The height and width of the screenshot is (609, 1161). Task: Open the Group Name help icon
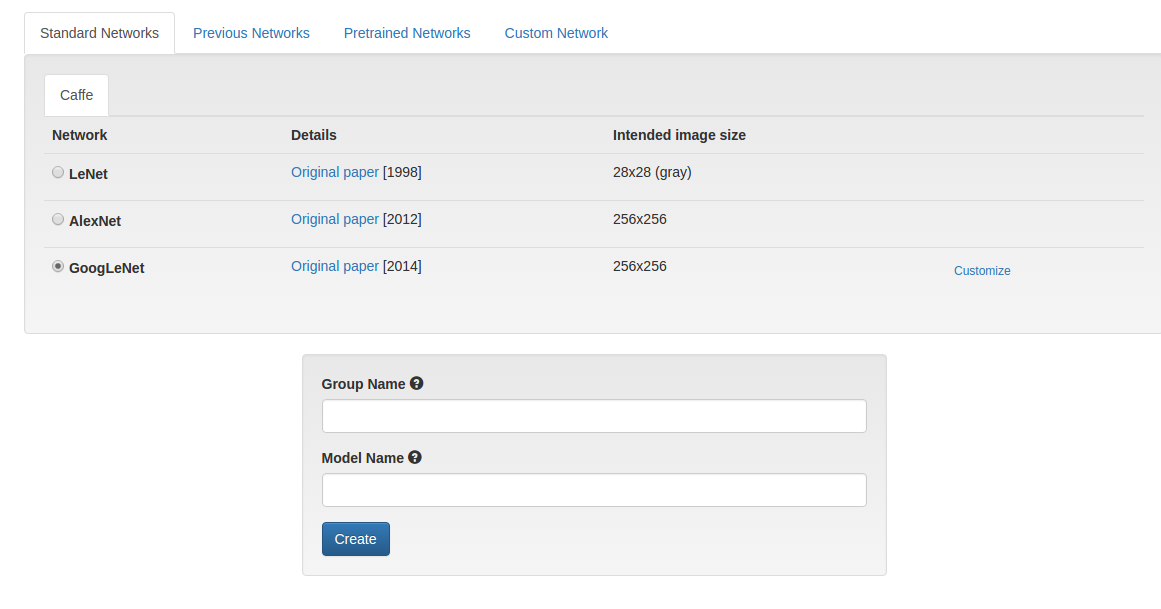[x=416, y=383]
